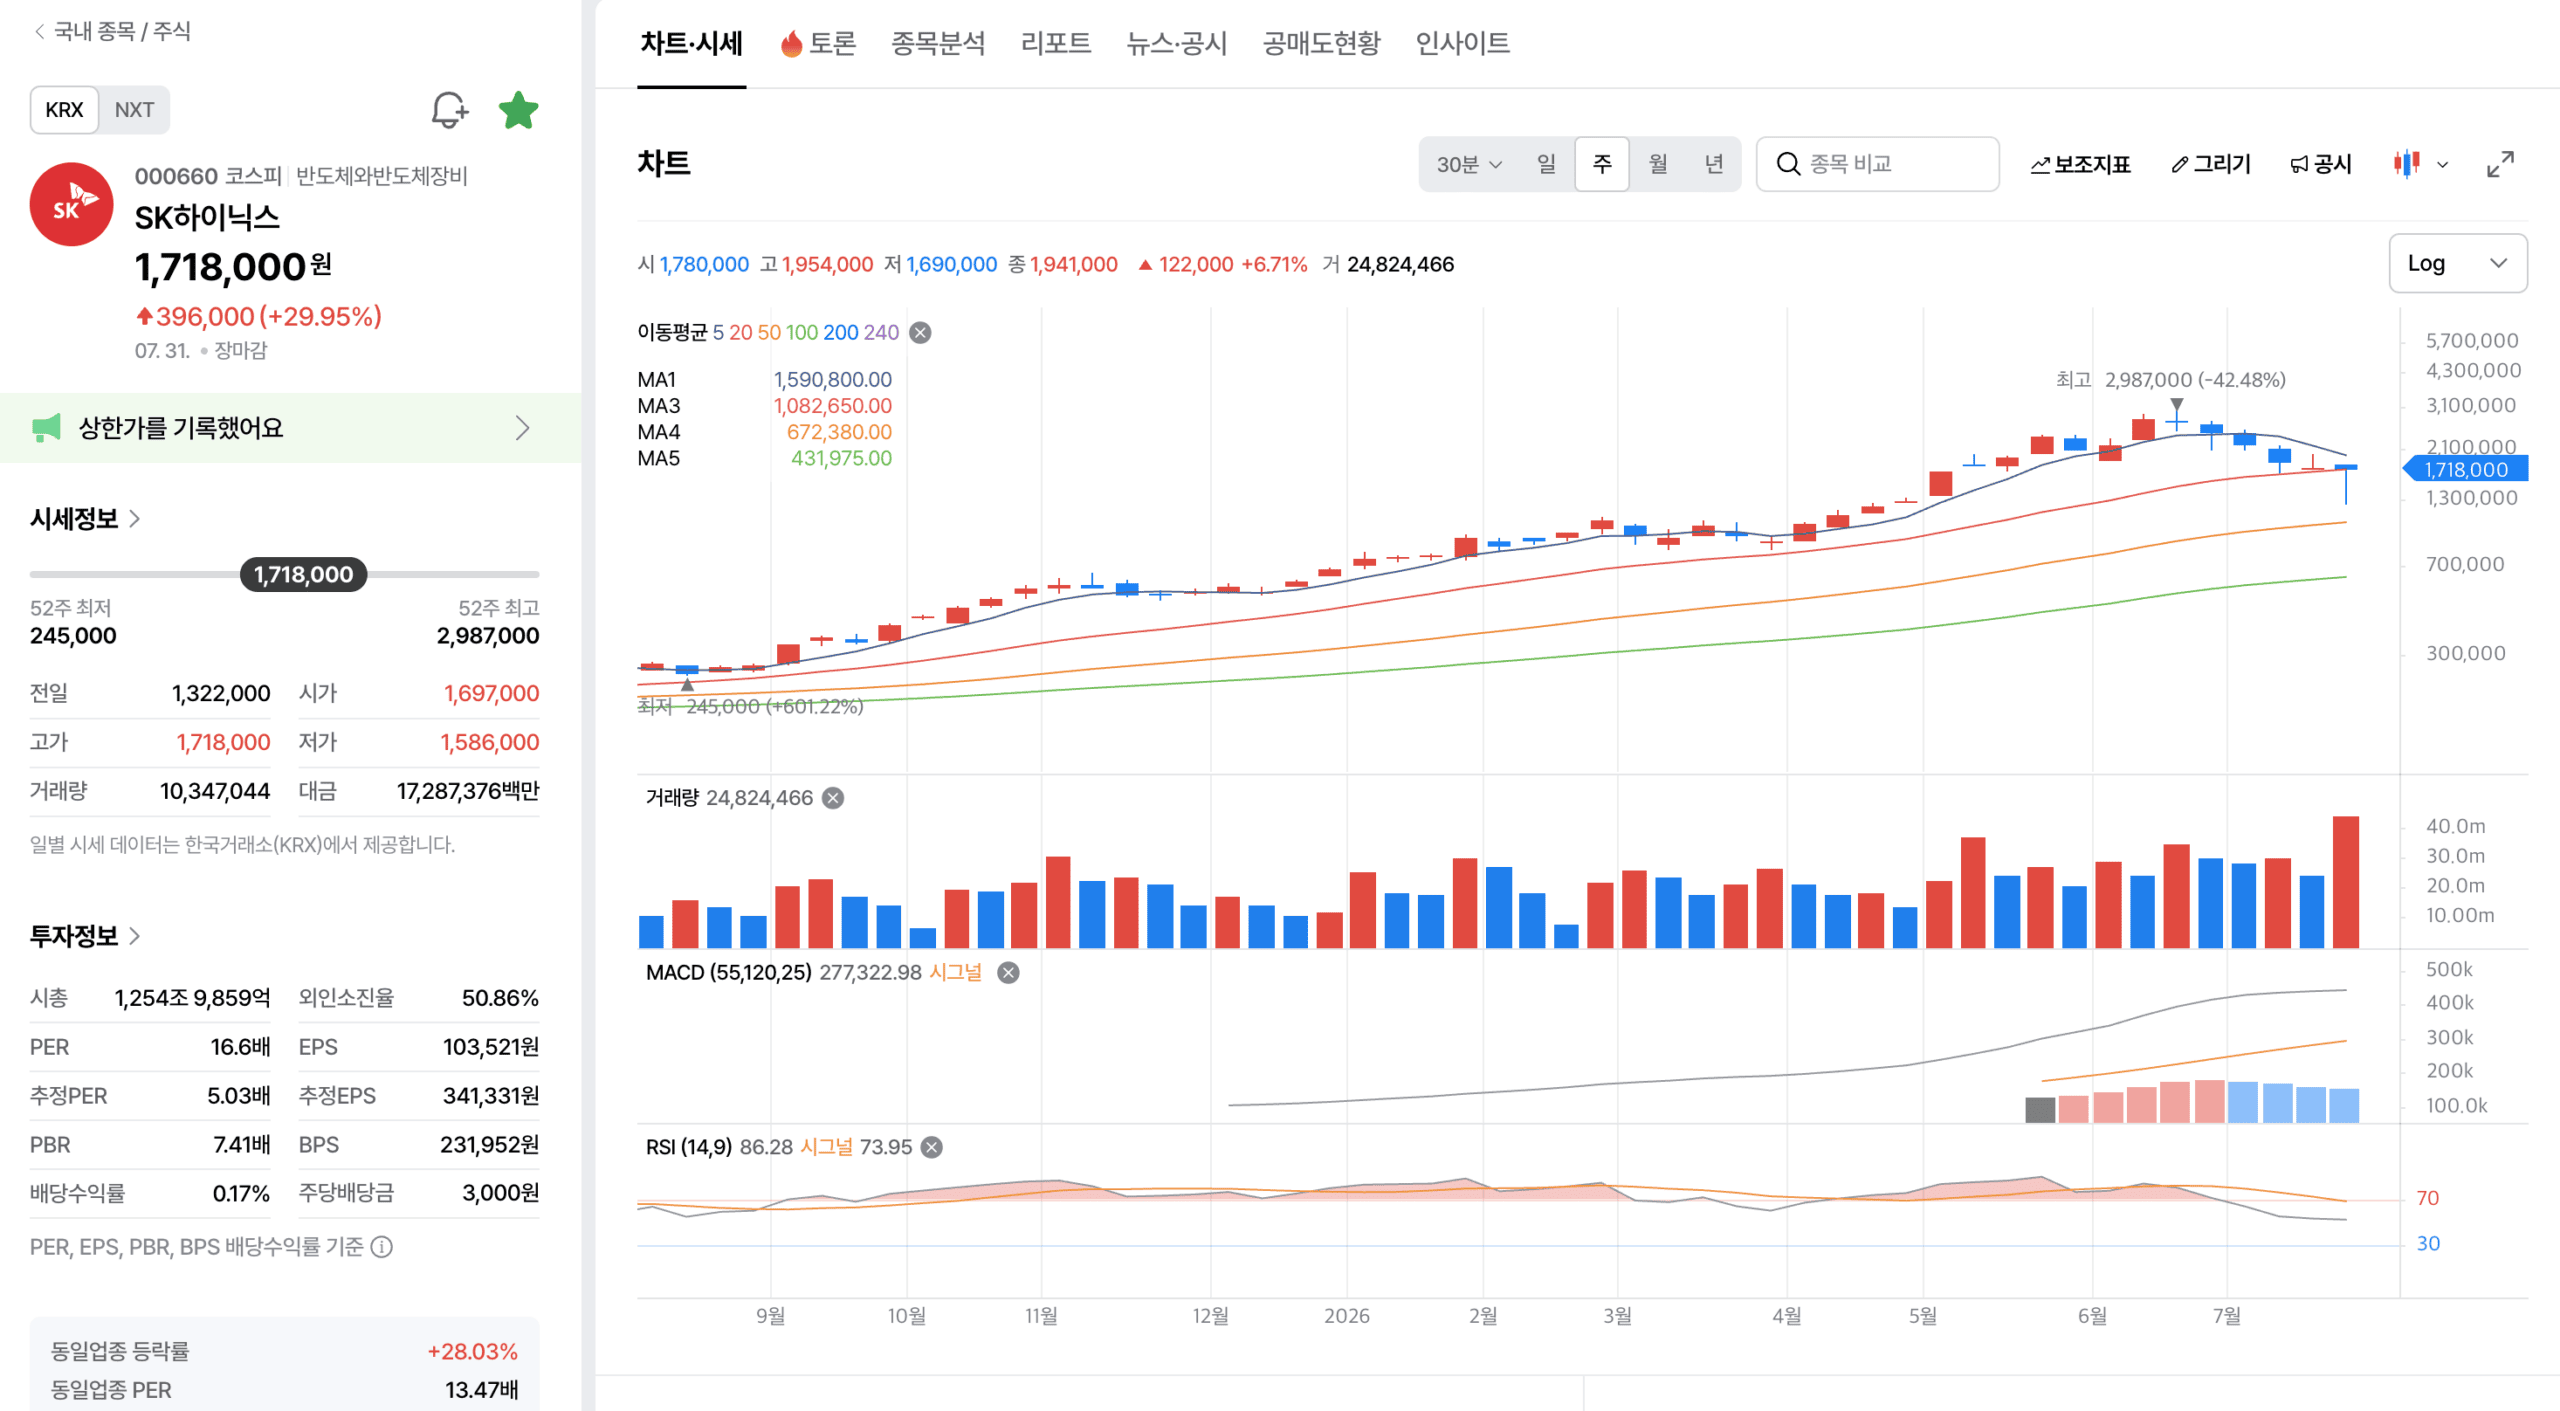Switch to the 공매도현황 tab
The image size is (2560, 1411).
1321,43
